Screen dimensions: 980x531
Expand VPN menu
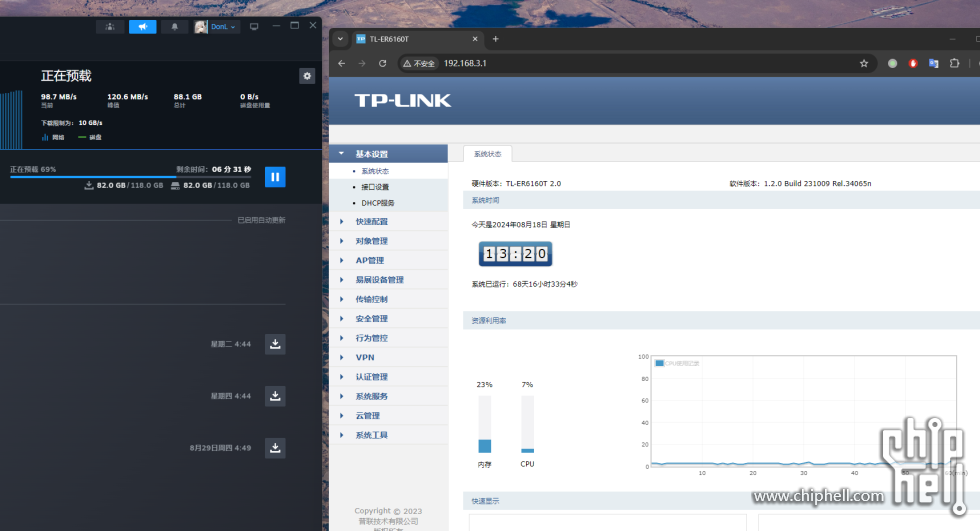pos(389,357)
